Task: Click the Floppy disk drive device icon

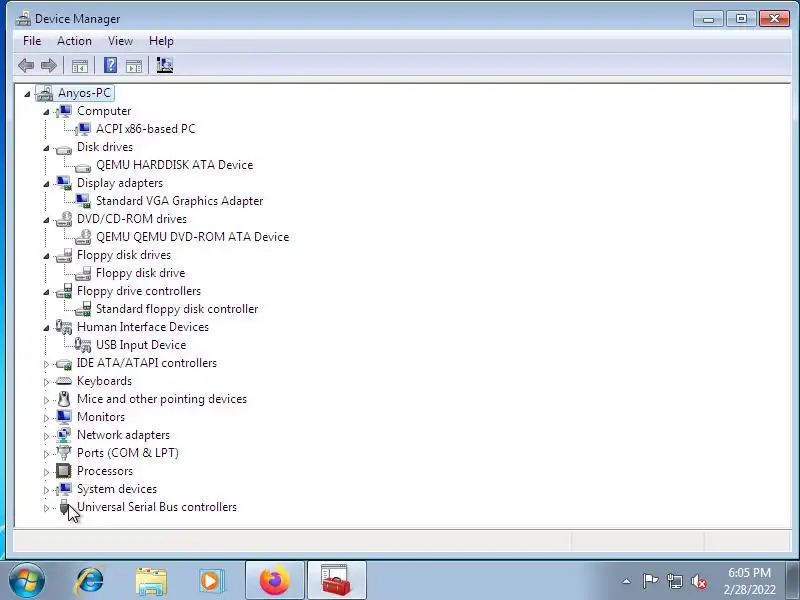Action: click(x=83, y=273)
